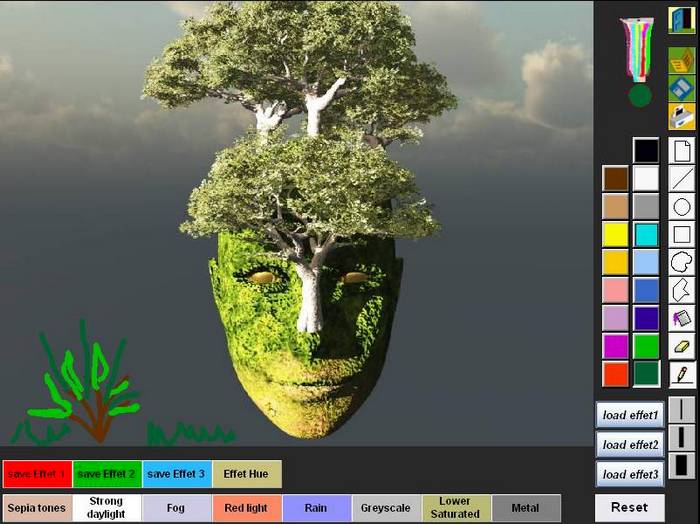The image size is (700, 524).
Task: Pick the magenta color swatch
Action: point(616,346)
